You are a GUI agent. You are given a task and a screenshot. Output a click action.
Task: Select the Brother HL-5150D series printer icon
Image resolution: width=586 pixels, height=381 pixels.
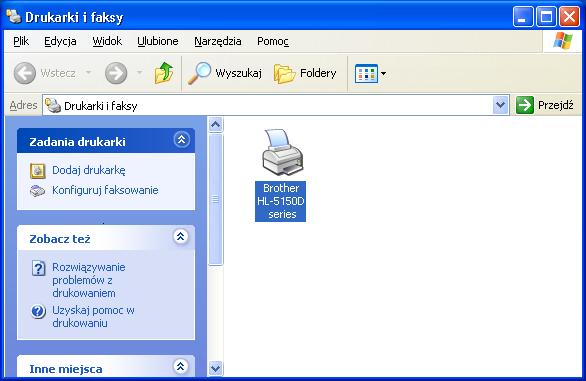click(283, 152)
